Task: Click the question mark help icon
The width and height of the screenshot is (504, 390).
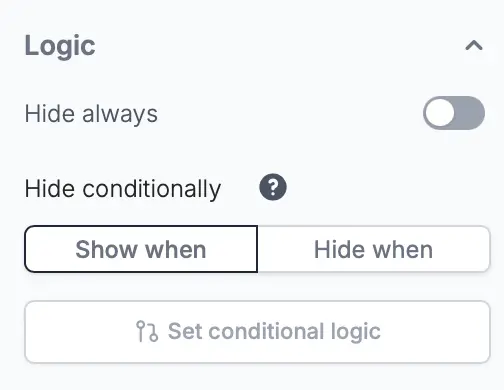Action: tap(273, 187)
